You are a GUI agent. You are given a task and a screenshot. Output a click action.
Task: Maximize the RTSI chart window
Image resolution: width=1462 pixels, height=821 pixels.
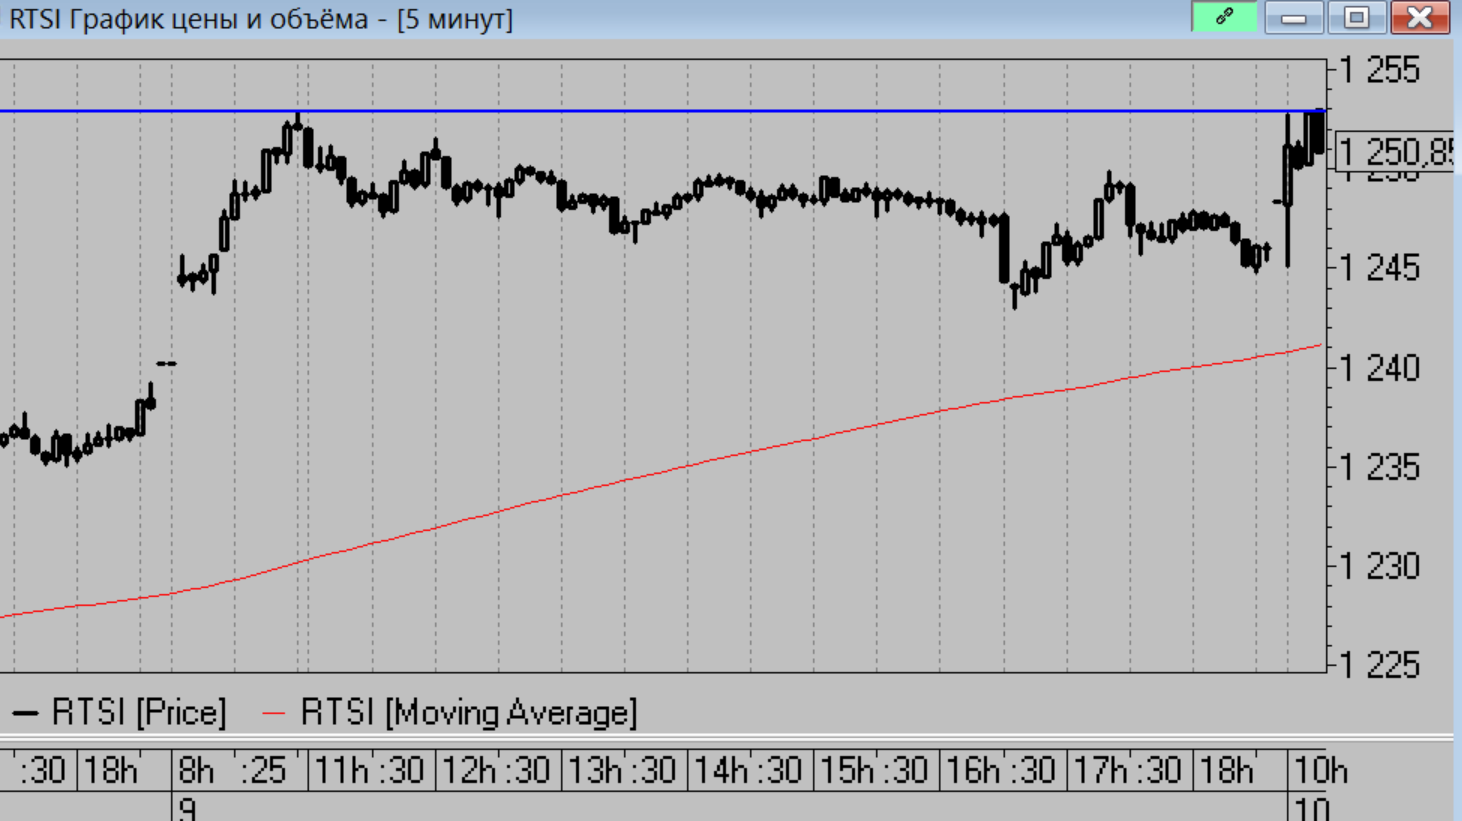[1356, 17]
